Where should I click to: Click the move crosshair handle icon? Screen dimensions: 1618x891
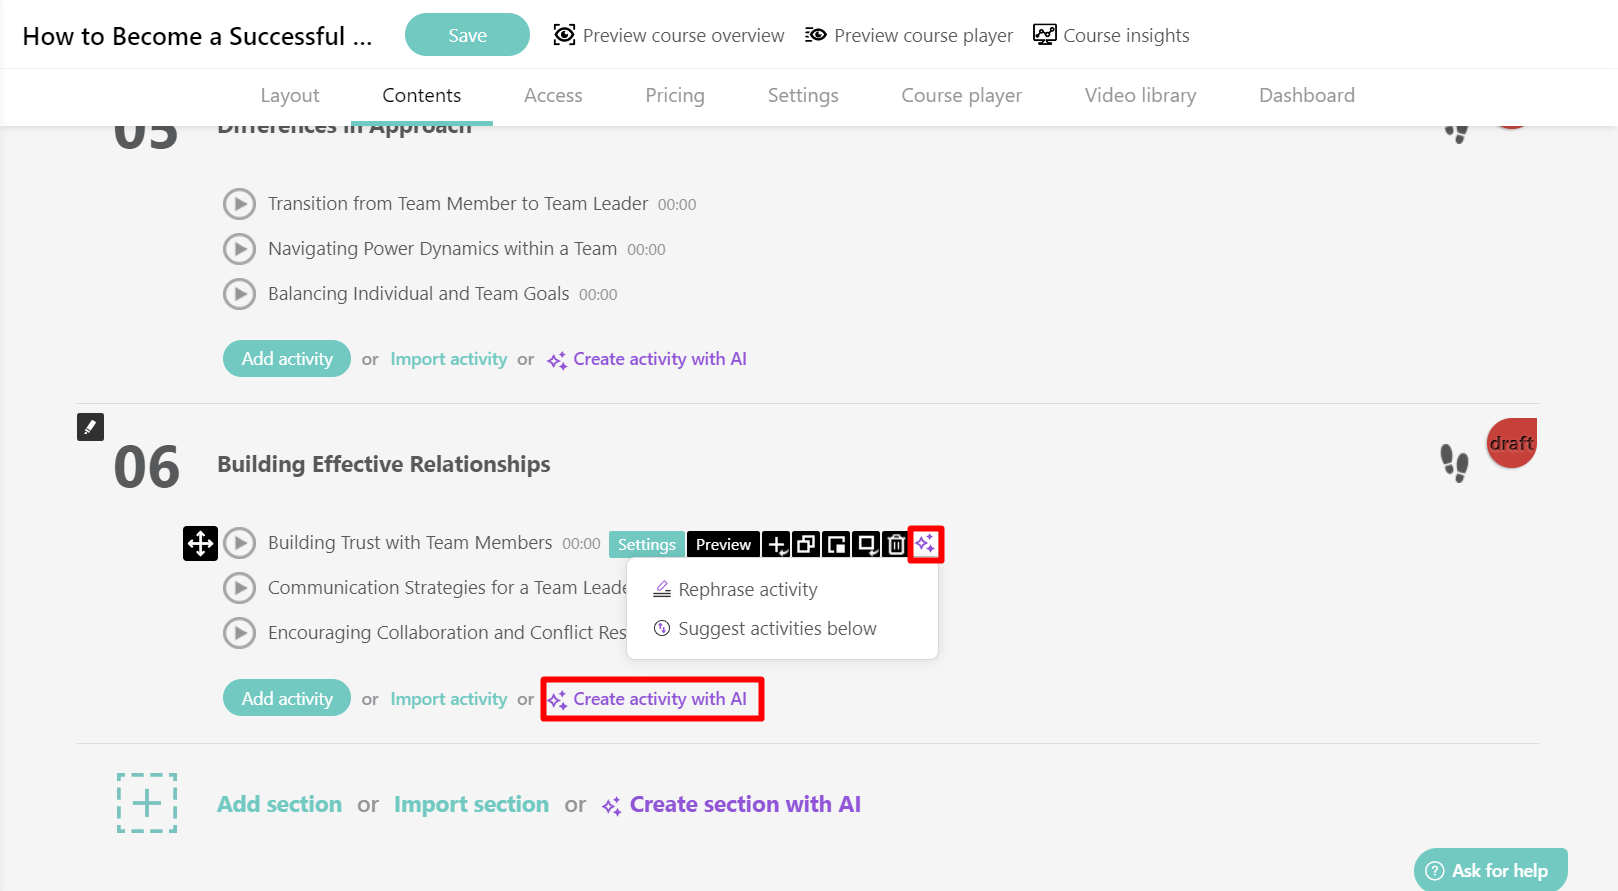point(200,544)
